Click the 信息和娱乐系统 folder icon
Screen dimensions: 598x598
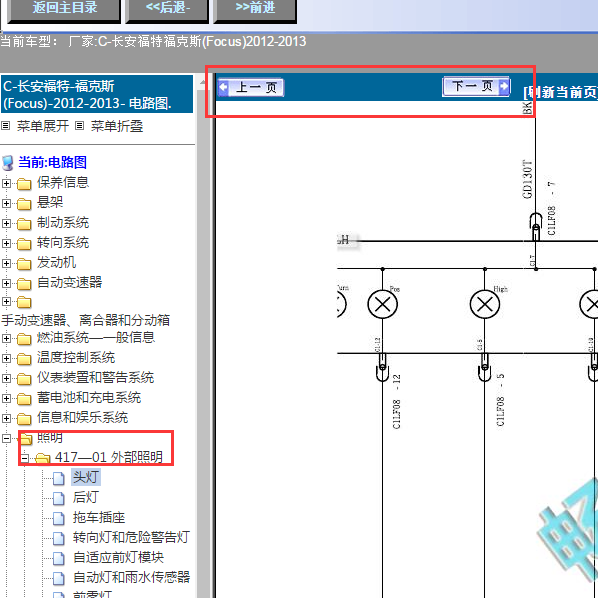pos(24,419)
